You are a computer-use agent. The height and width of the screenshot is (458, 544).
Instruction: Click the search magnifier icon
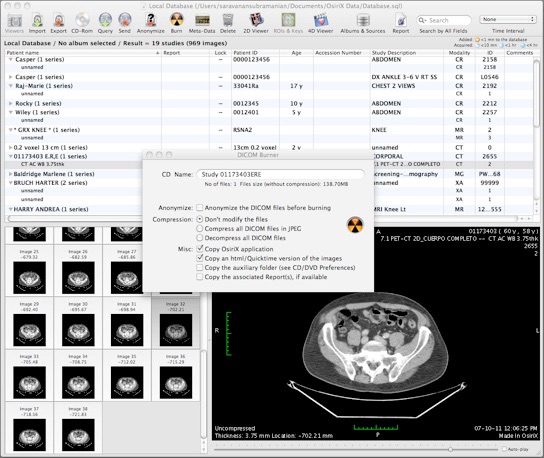pos(422,20)
